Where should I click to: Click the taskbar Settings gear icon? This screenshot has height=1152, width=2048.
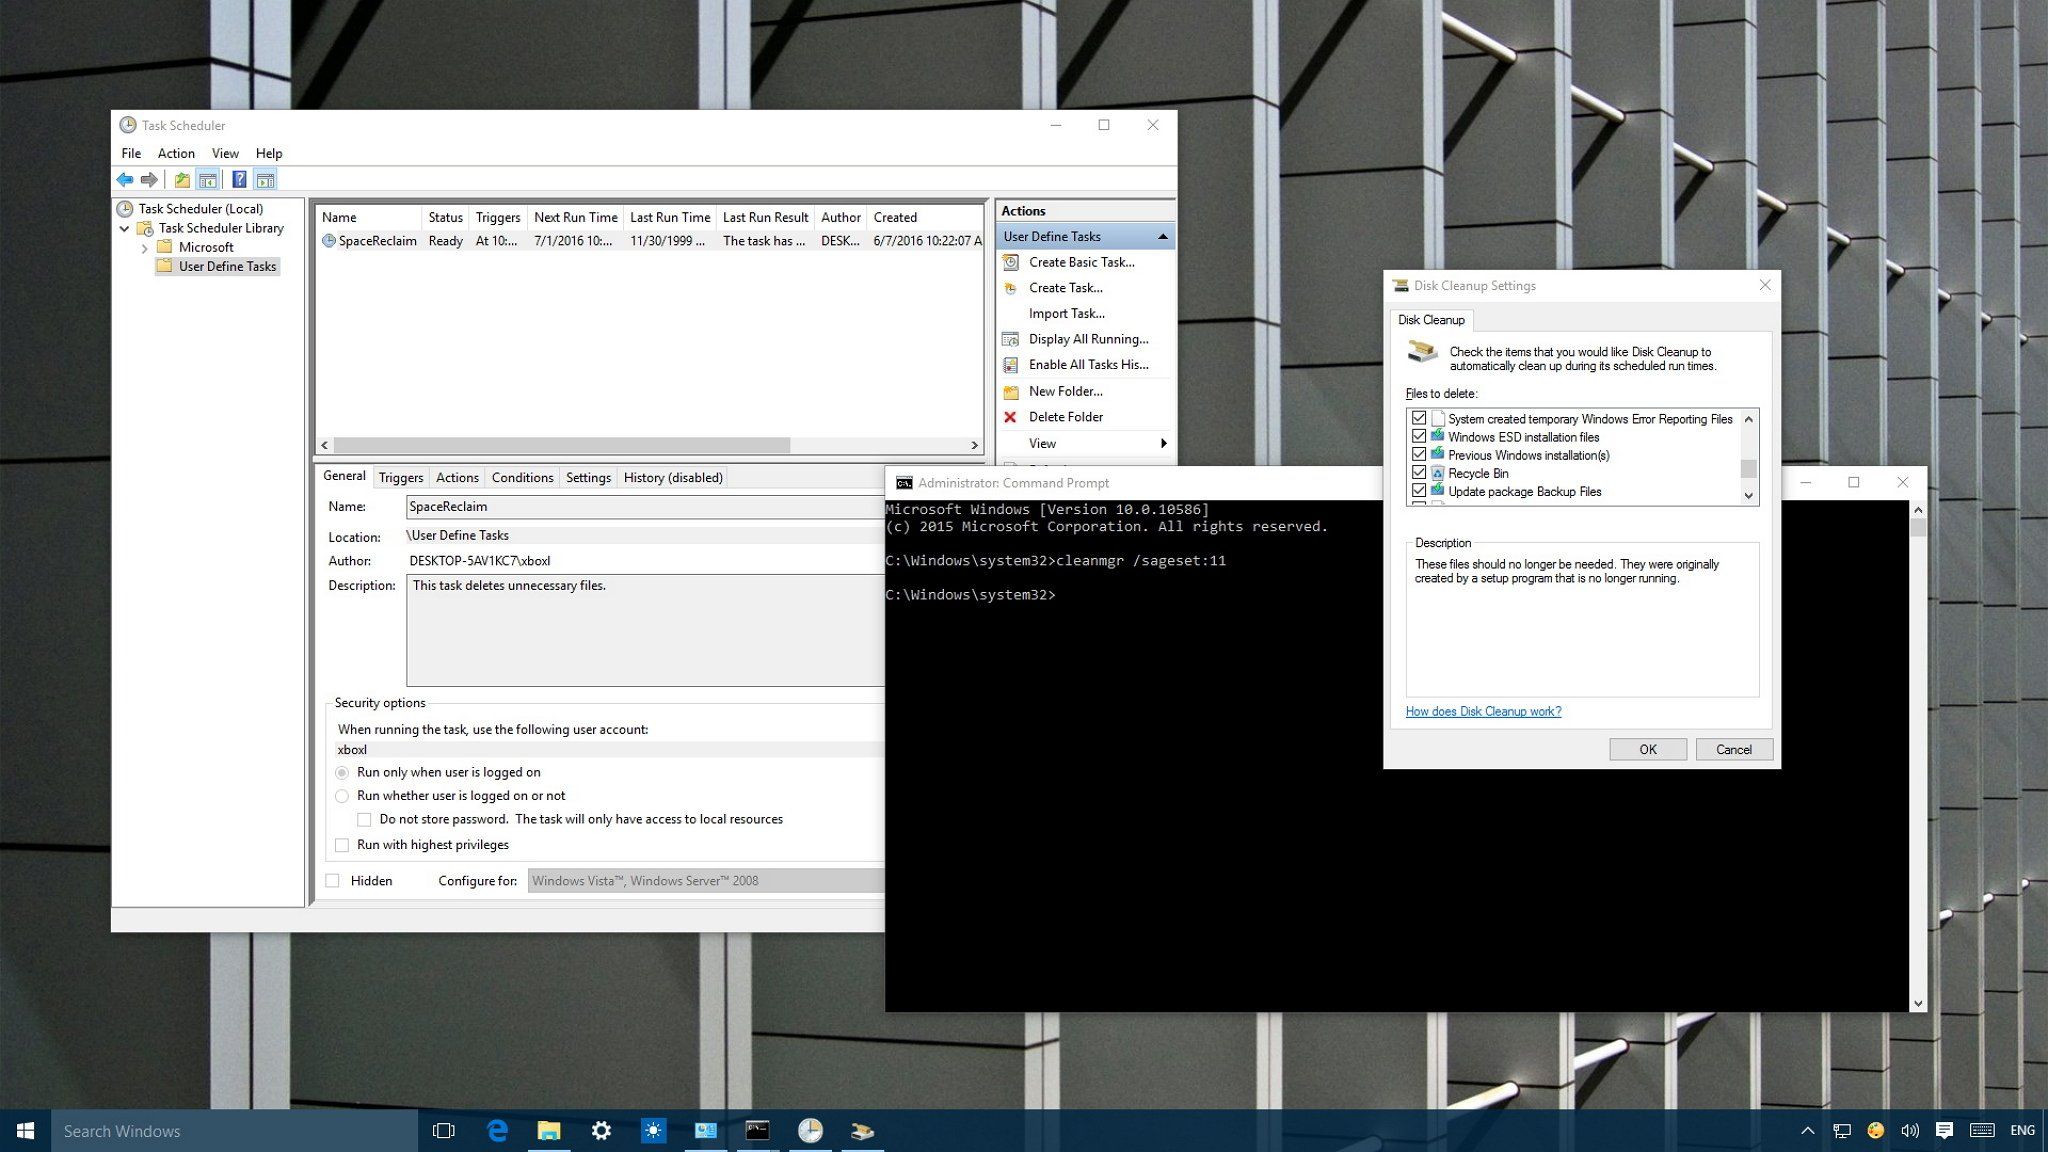coord(601,1130)
